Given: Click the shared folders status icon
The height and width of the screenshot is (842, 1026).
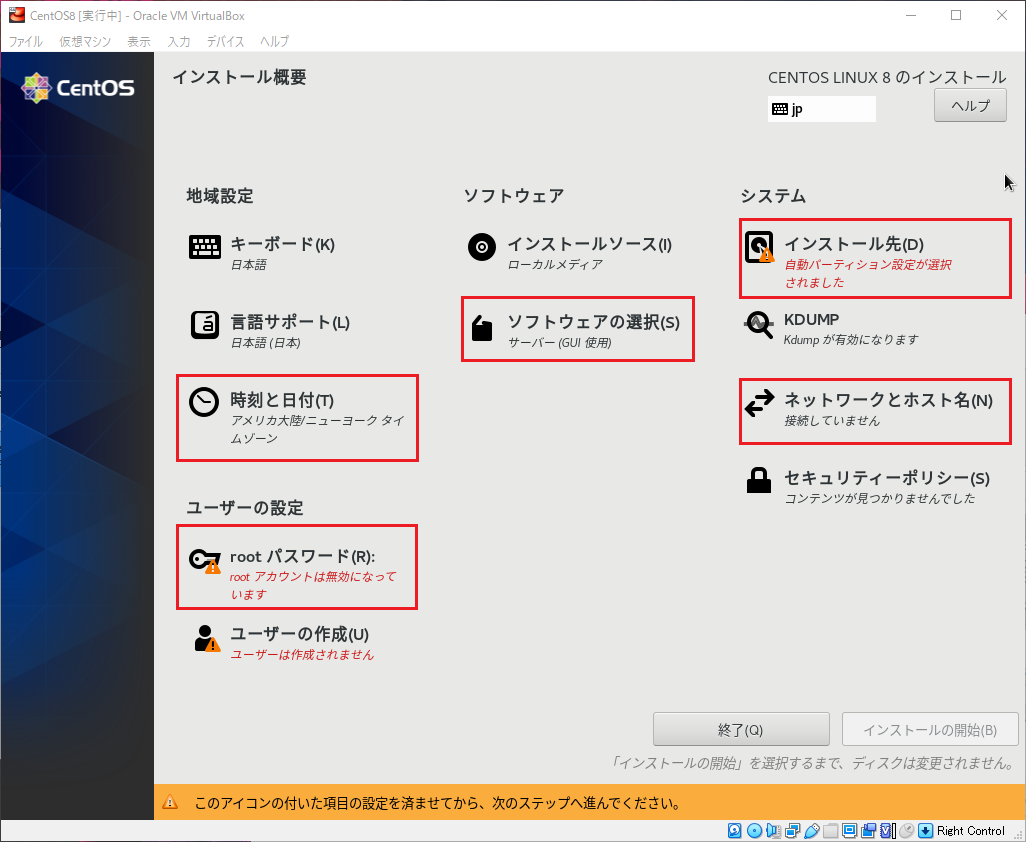Looking at the screenshot, I should pos(830,830).
